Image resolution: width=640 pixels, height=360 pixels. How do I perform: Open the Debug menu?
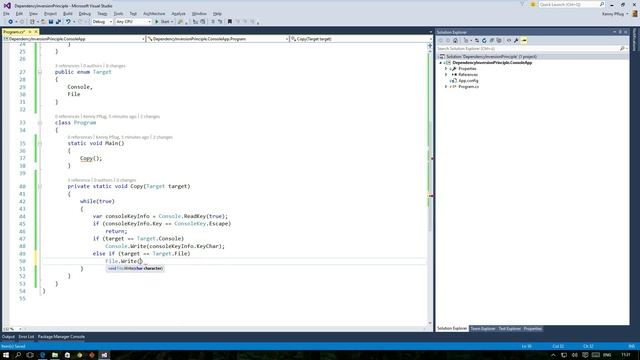tap(85, 14)
